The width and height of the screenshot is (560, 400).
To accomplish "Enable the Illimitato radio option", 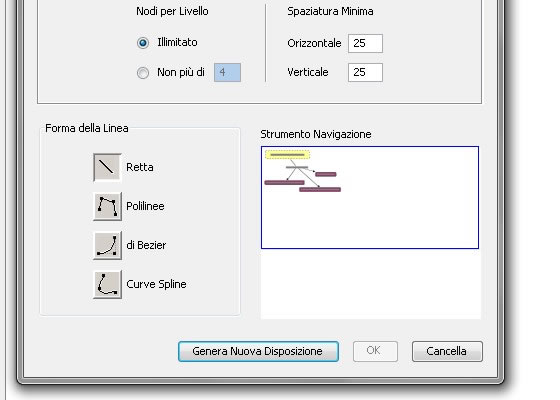I will click(143, 43).
